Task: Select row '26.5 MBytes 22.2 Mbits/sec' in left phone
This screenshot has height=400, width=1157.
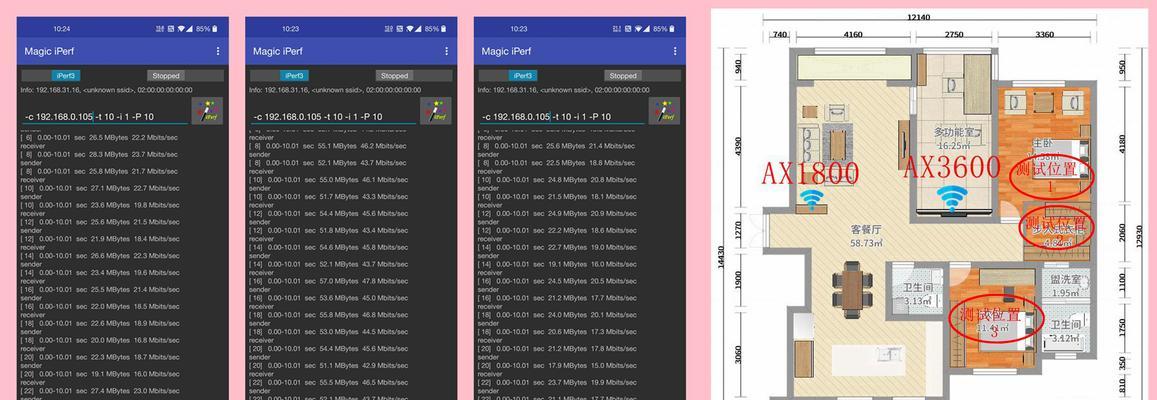Action: pos(100,138)
